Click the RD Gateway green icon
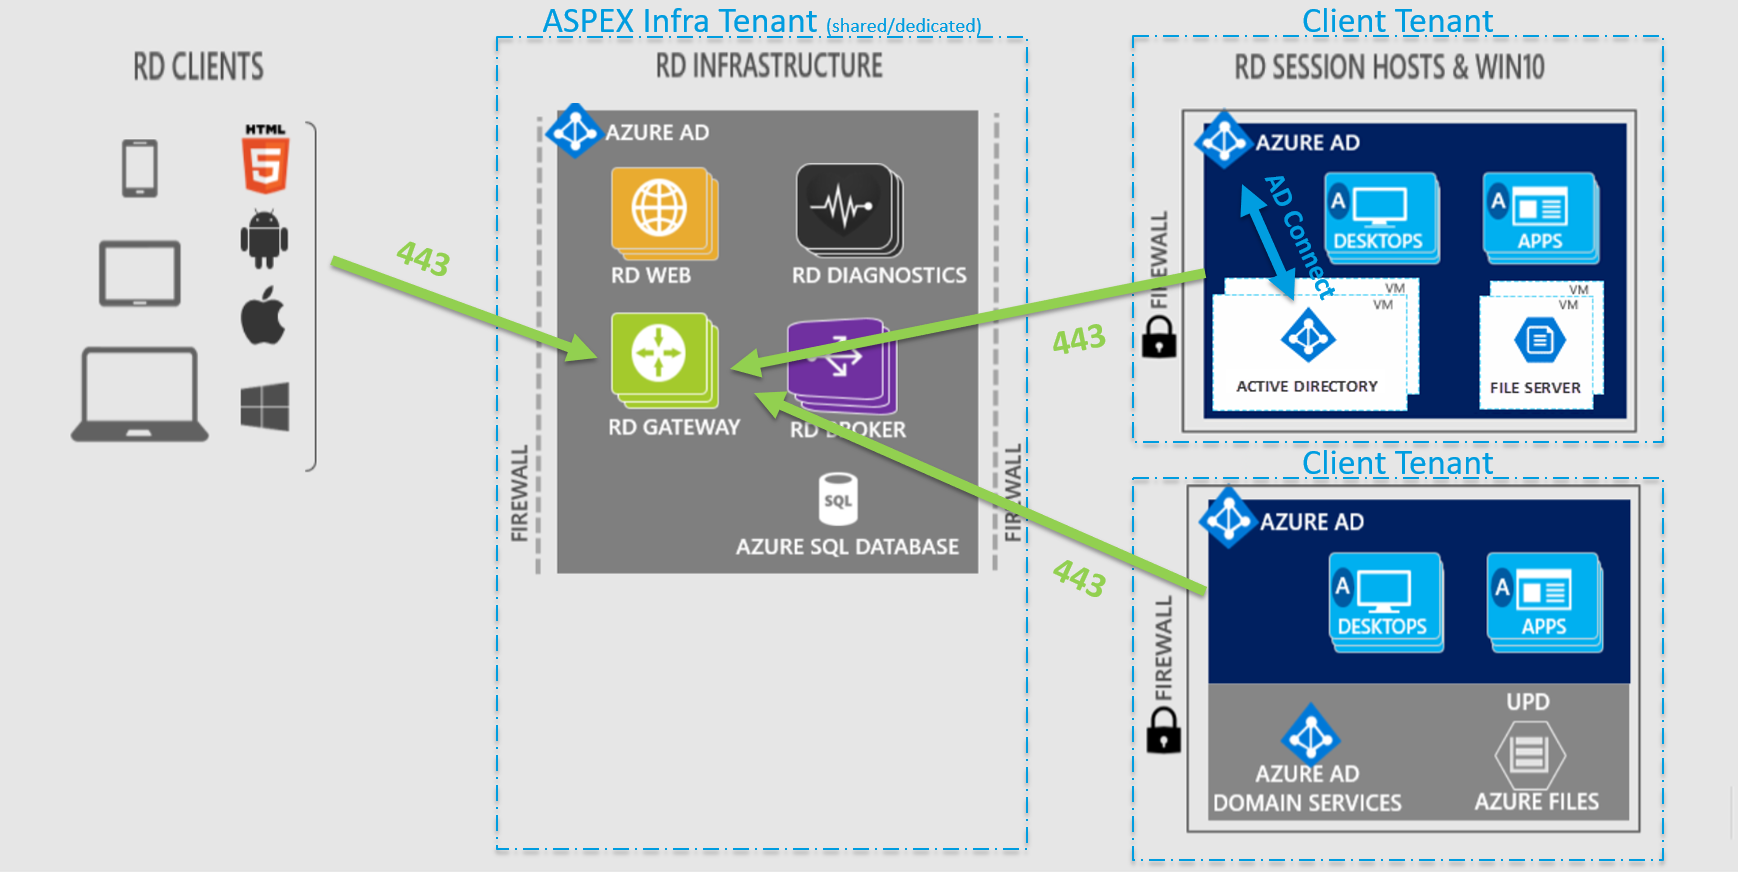 [664, 360]
